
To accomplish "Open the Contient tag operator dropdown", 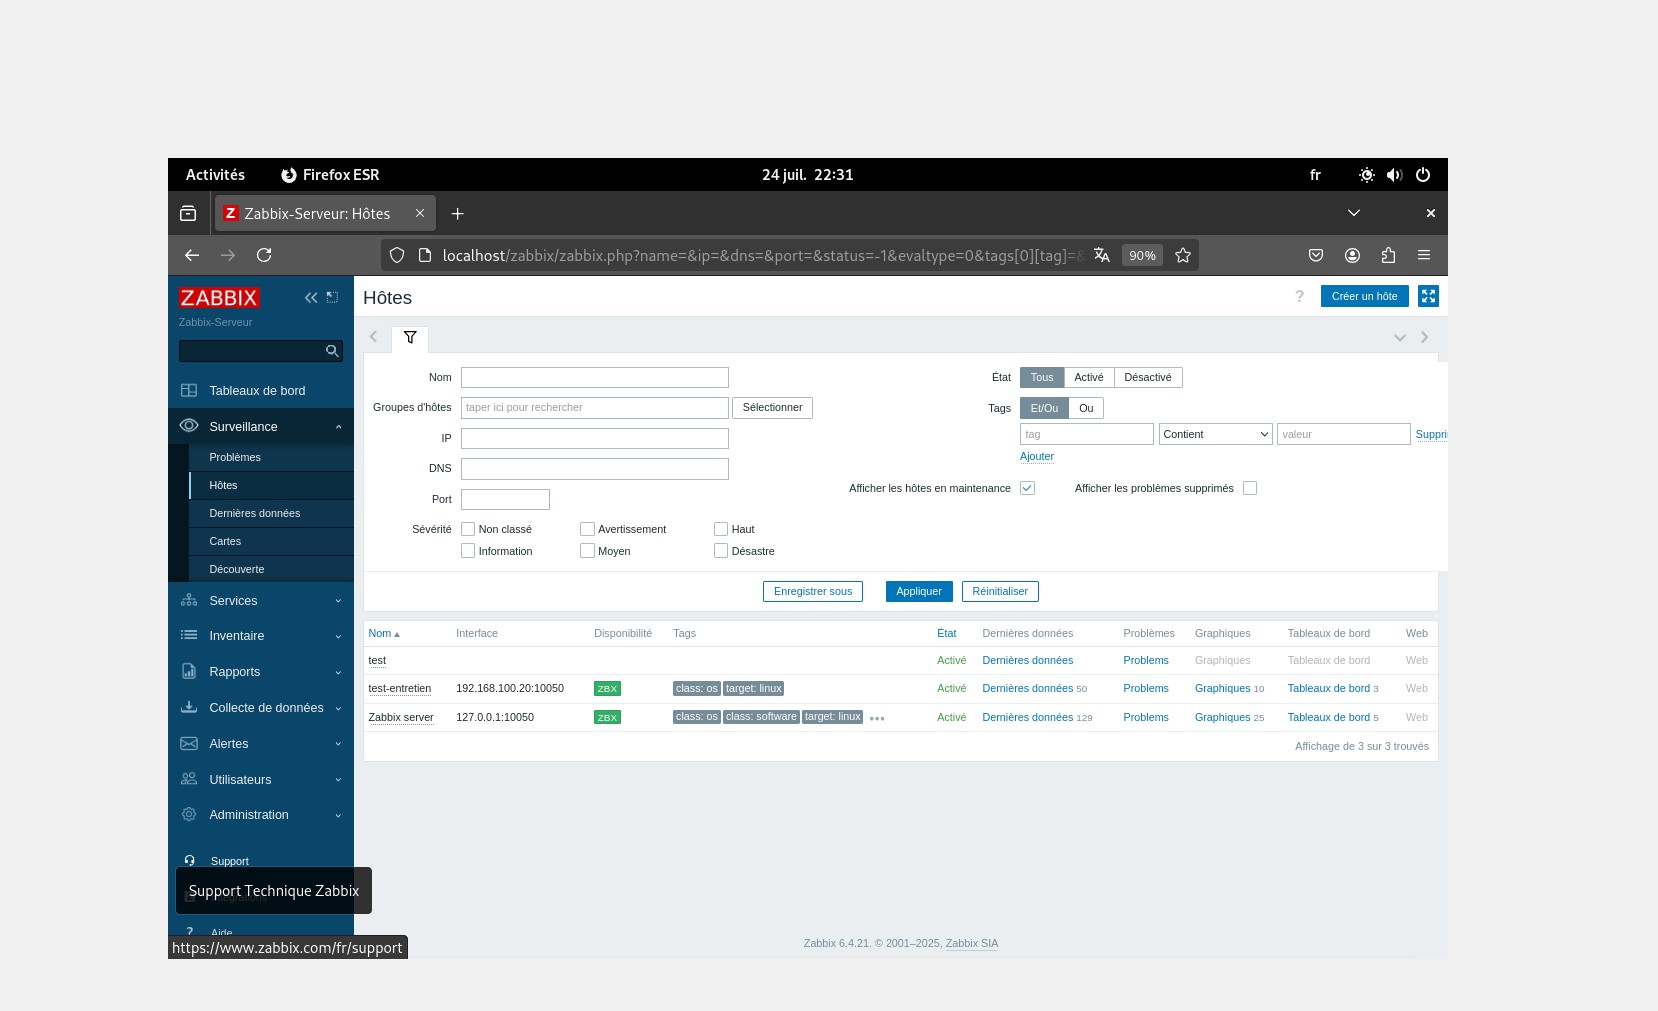I will point(1215,434).
